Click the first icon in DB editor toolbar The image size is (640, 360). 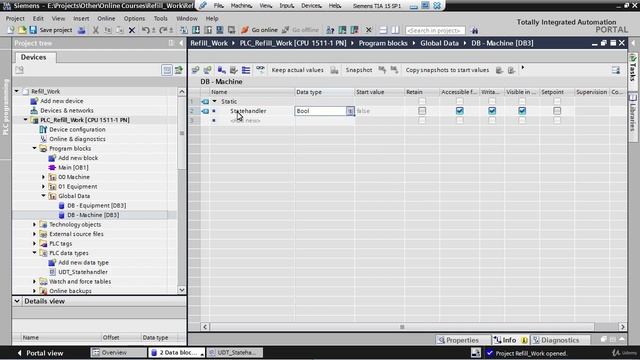point(196,70)
